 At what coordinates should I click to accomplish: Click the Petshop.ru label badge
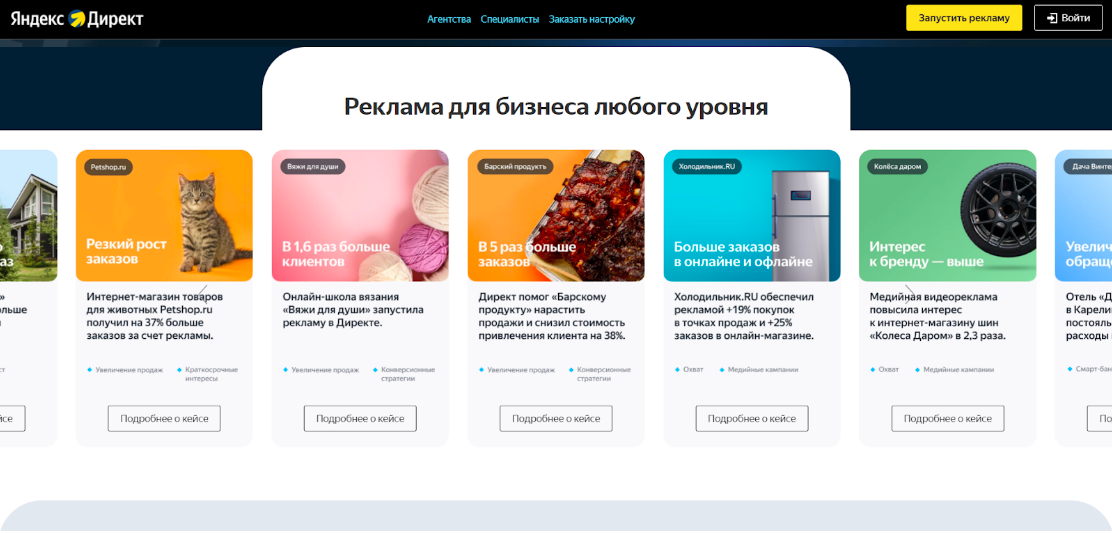click(x=109, y=167)
